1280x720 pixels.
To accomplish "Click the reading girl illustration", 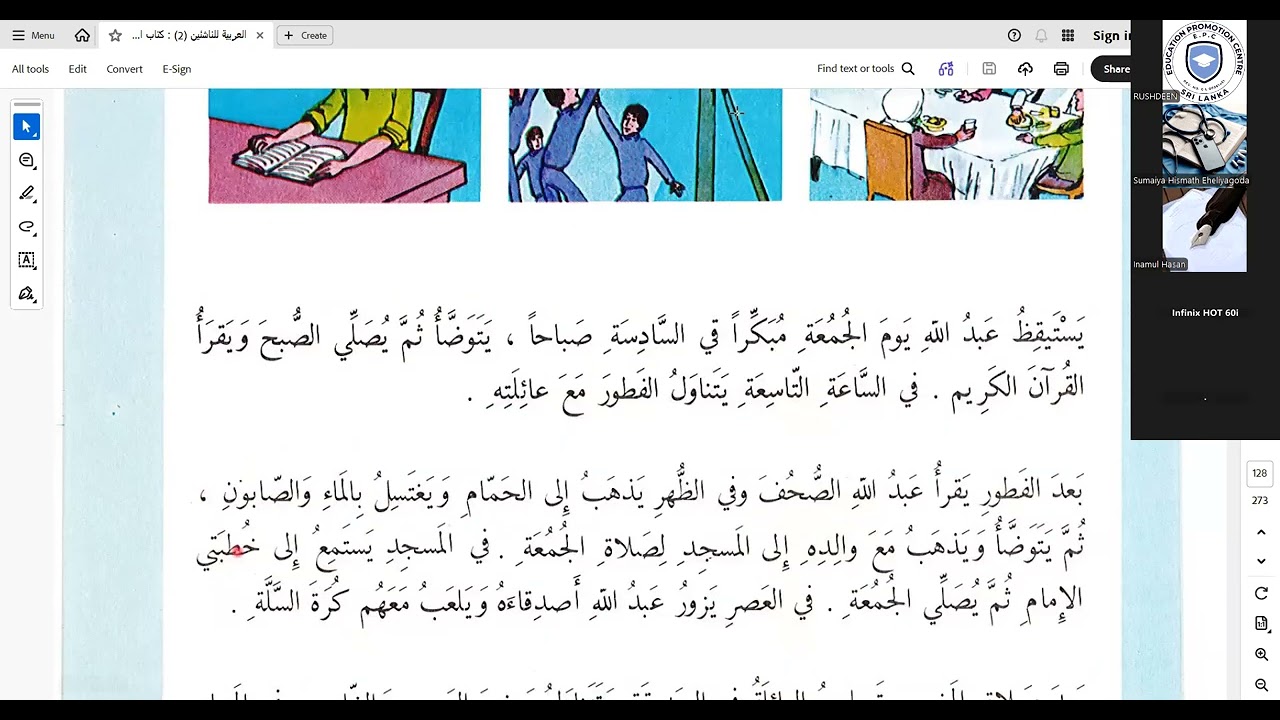I will (x=345, y=145).
